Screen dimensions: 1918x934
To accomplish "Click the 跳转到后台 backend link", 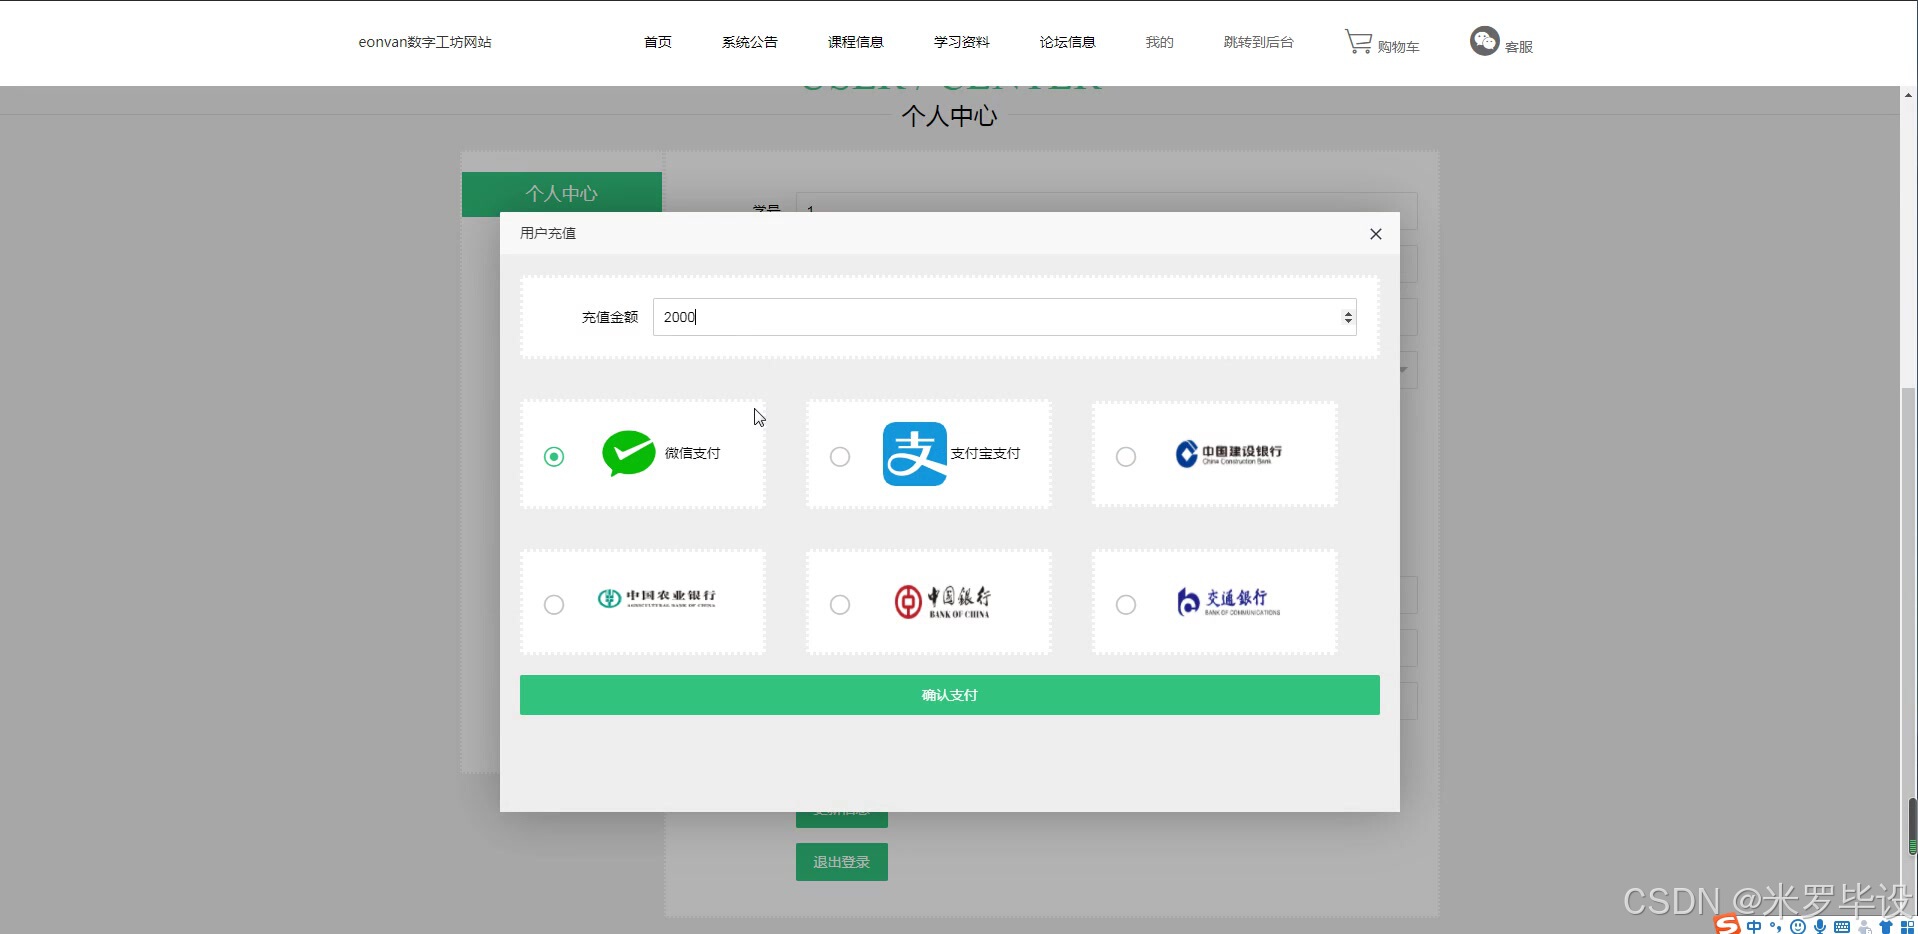I will tap(1259, 42).
